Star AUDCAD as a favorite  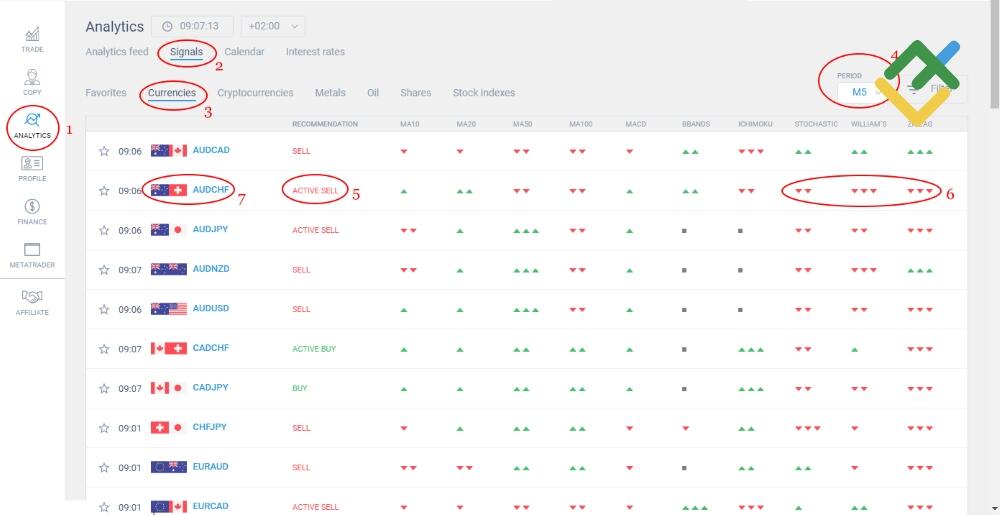pos(104,151)
